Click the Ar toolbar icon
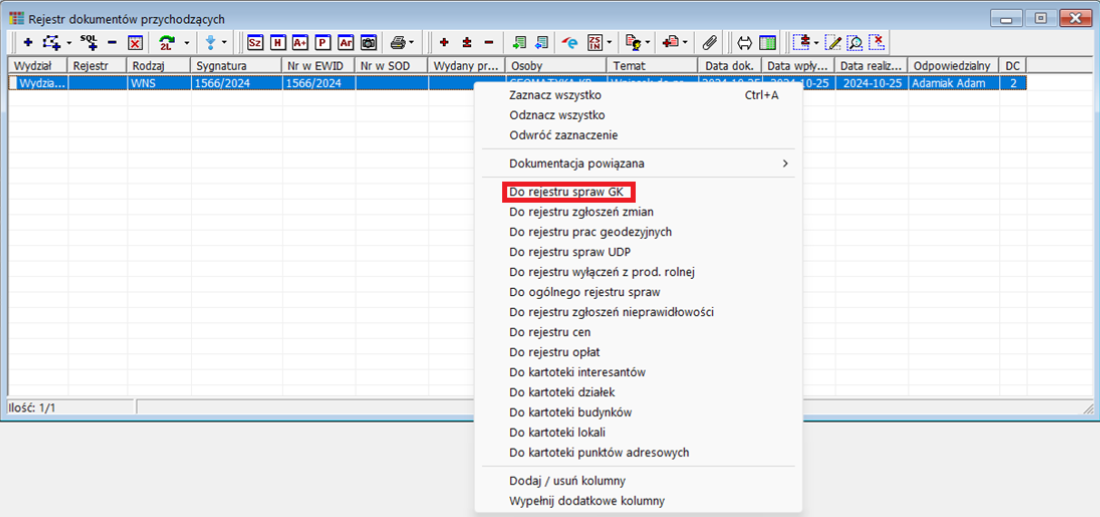Image resolution: width=1100 pixels, height=517 pixels. tap(345, 43)
